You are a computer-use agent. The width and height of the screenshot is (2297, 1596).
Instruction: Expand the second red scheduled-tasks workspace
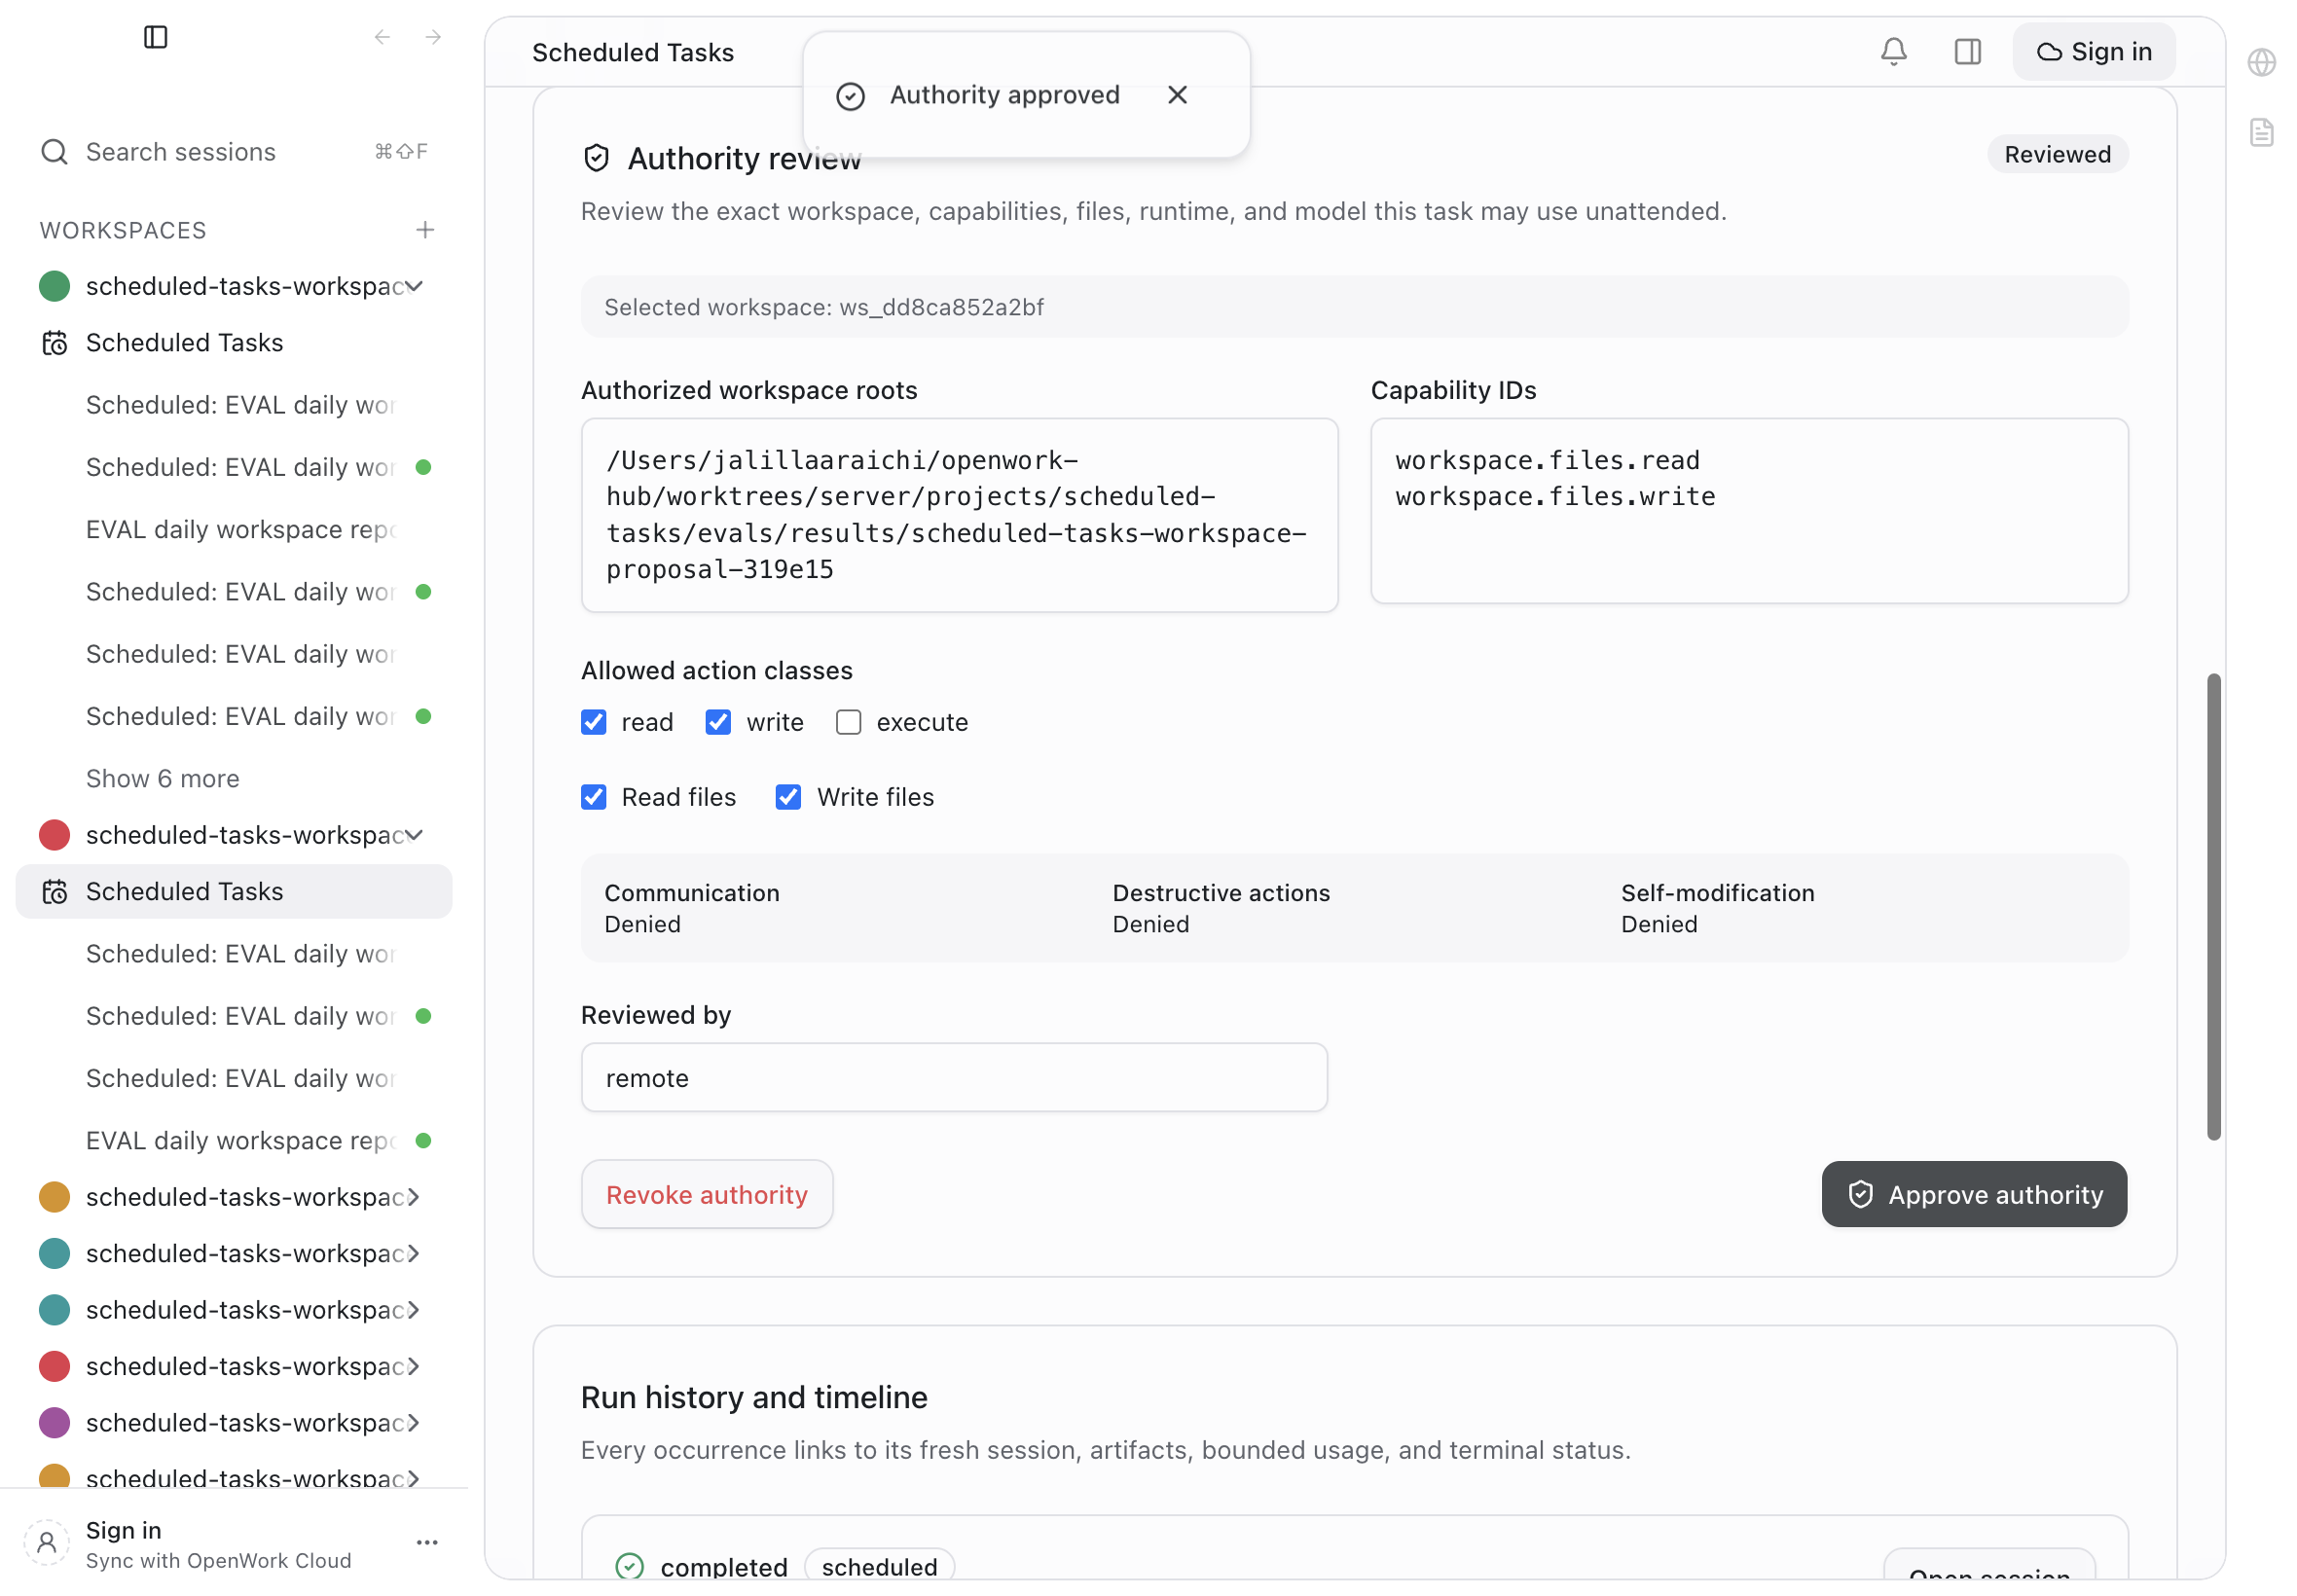tap(413, 1366)
